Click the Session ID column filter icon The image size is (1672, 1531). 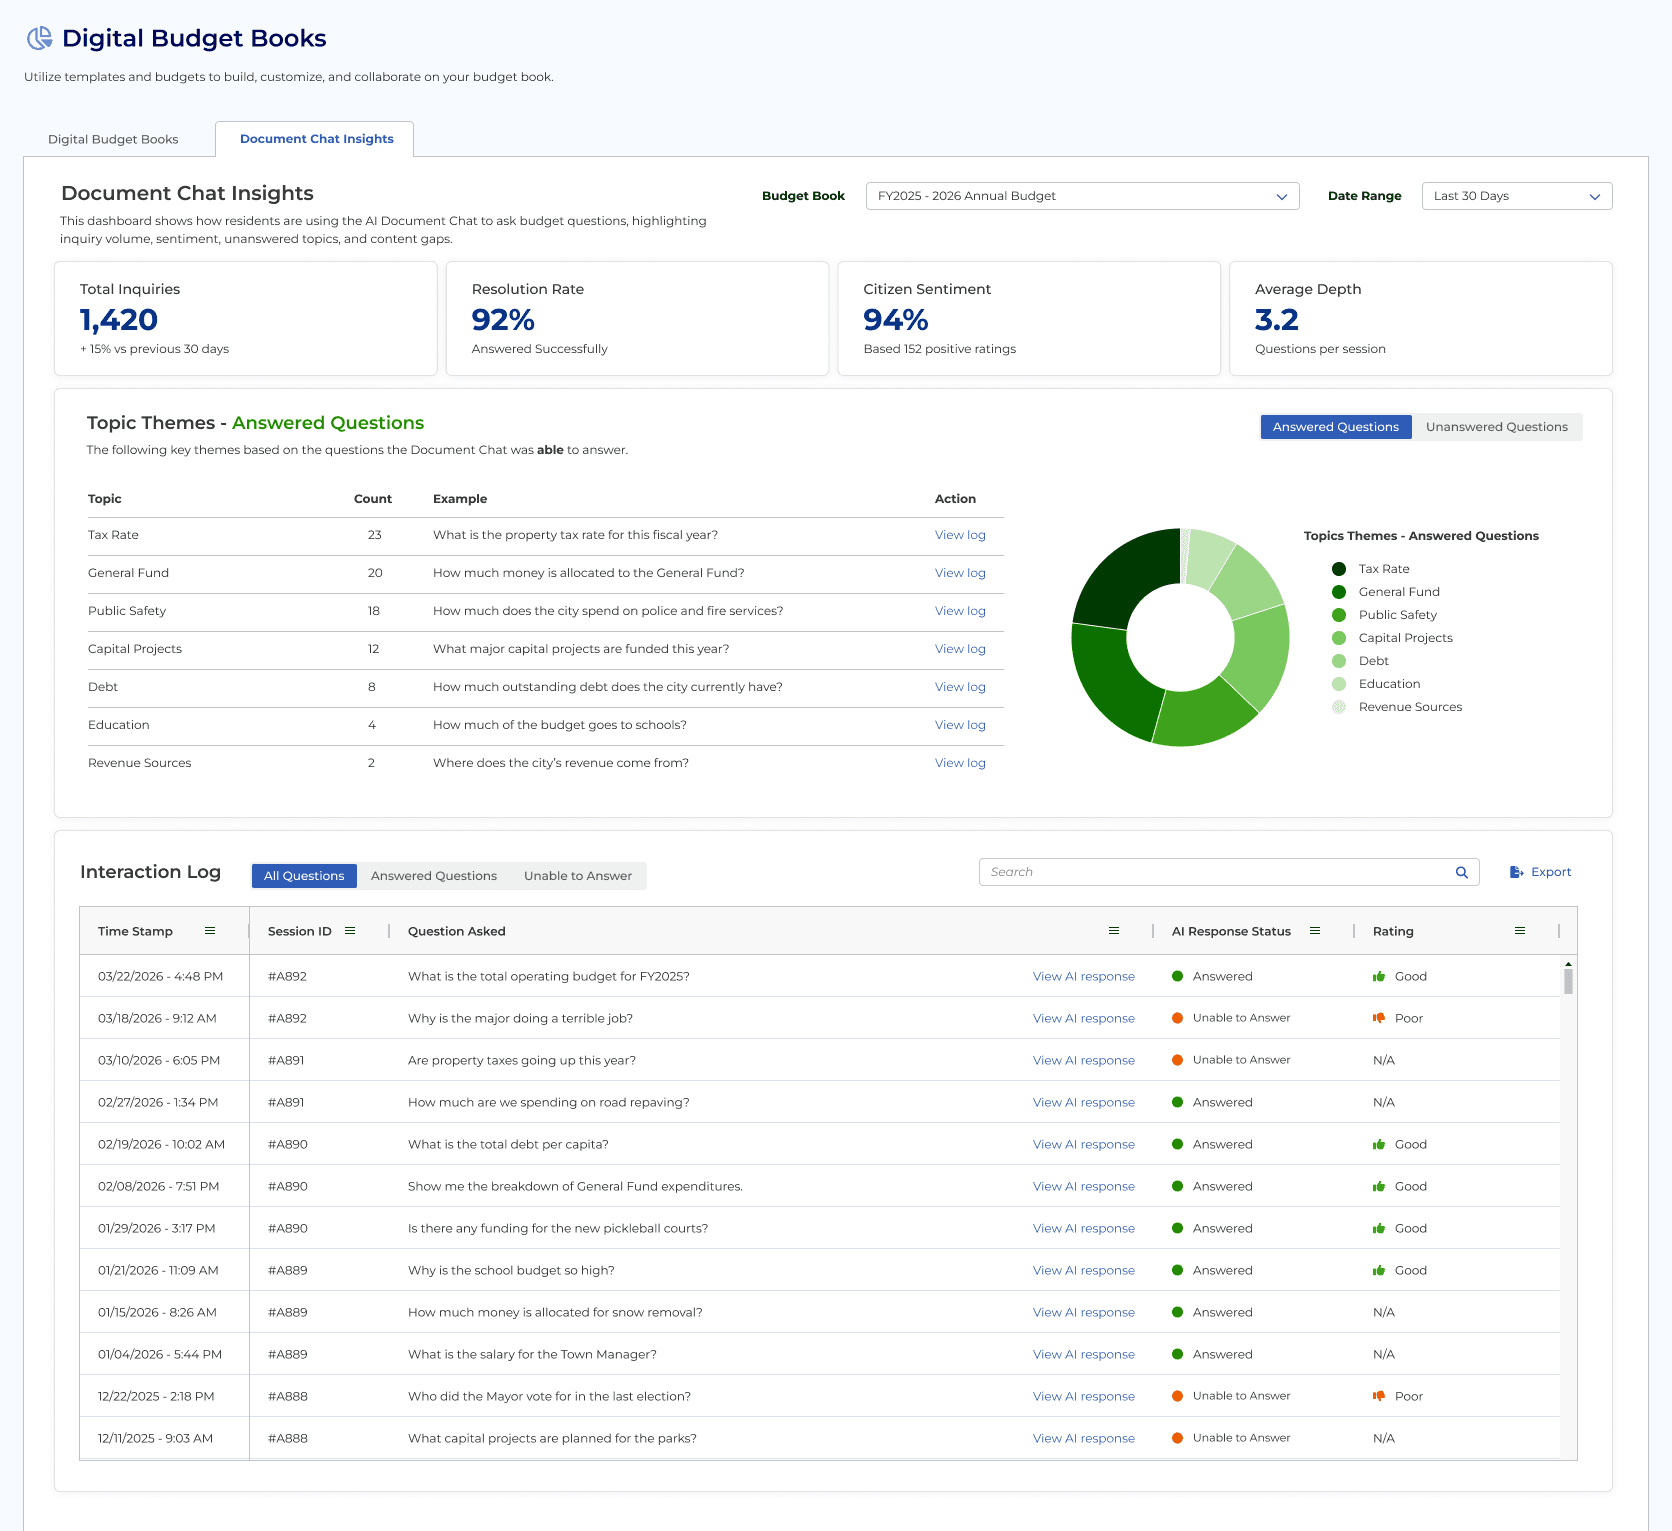(x=351, y=930)
